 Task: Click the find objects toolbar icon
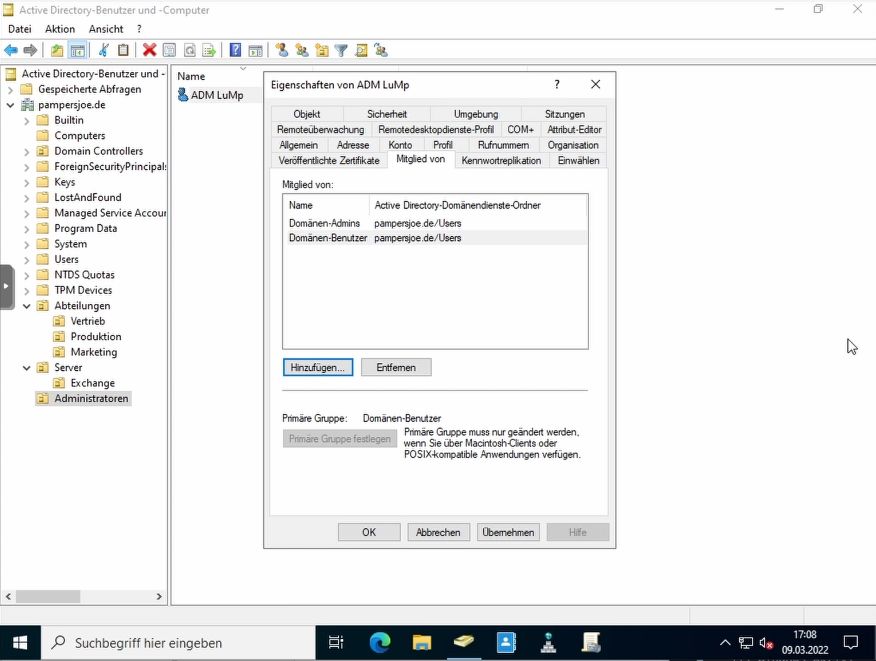tap(361, 50)
